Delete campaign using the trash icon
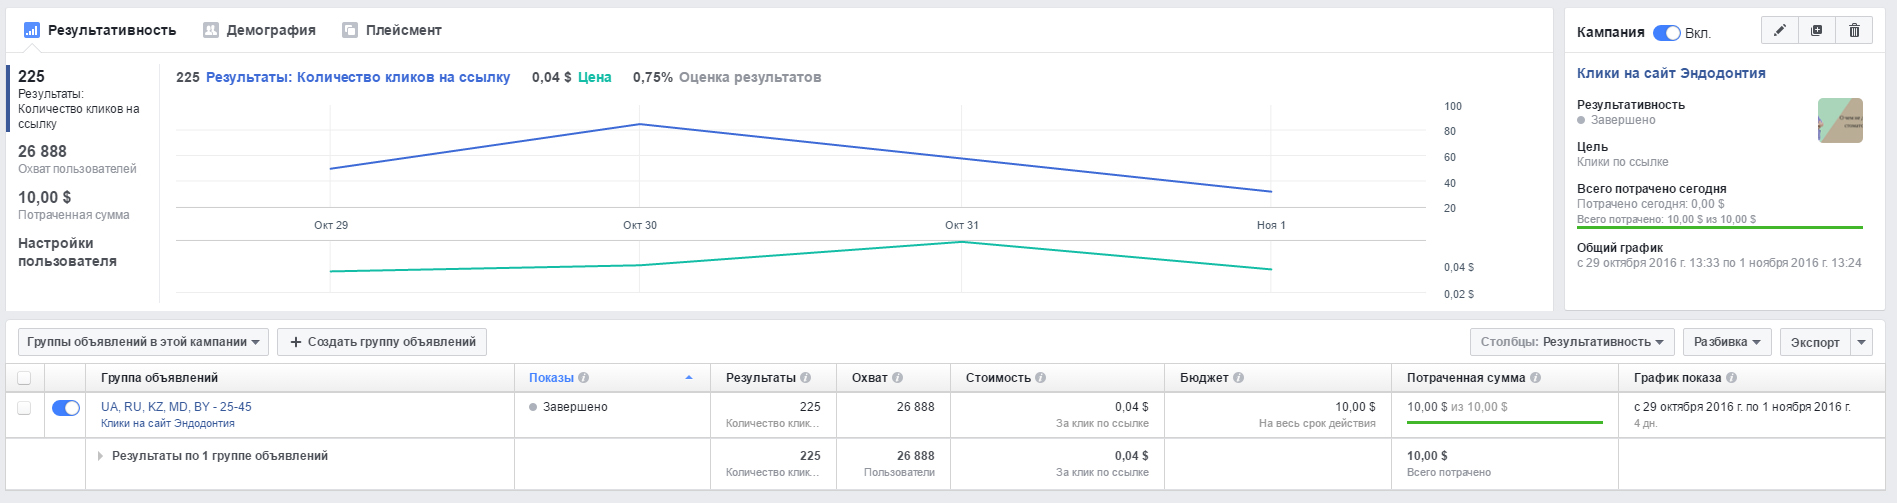The height and width of the screenshot is (503, 1897). (1854, 31)
